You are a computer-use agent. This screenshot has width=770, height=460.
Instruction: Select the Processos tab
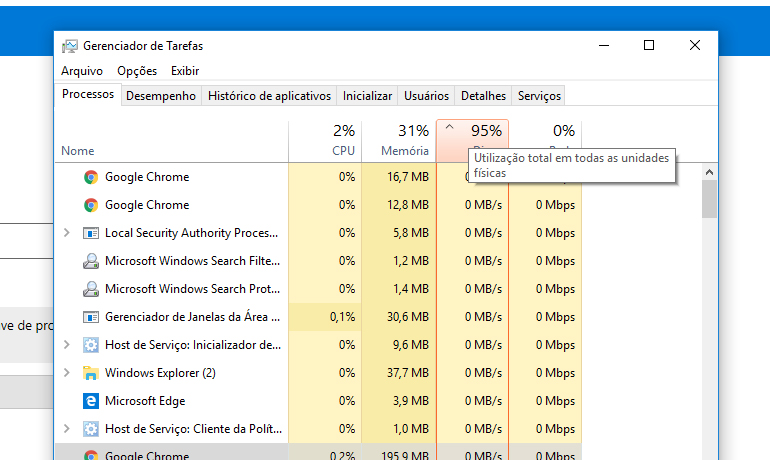88,94
